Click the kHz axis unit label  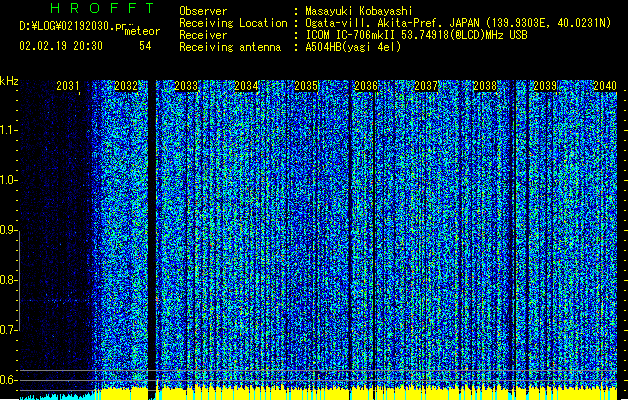point(9,81)
